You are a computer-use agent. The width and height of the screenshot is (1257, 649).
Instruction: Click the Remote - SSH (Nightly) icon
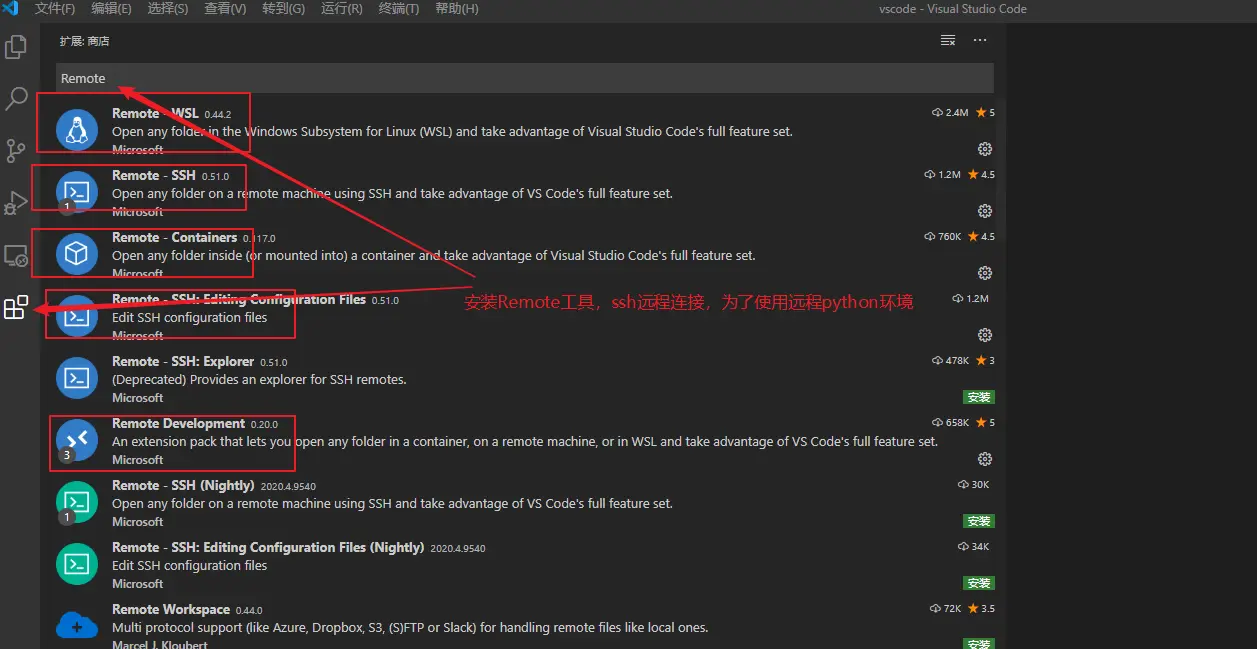77,503
